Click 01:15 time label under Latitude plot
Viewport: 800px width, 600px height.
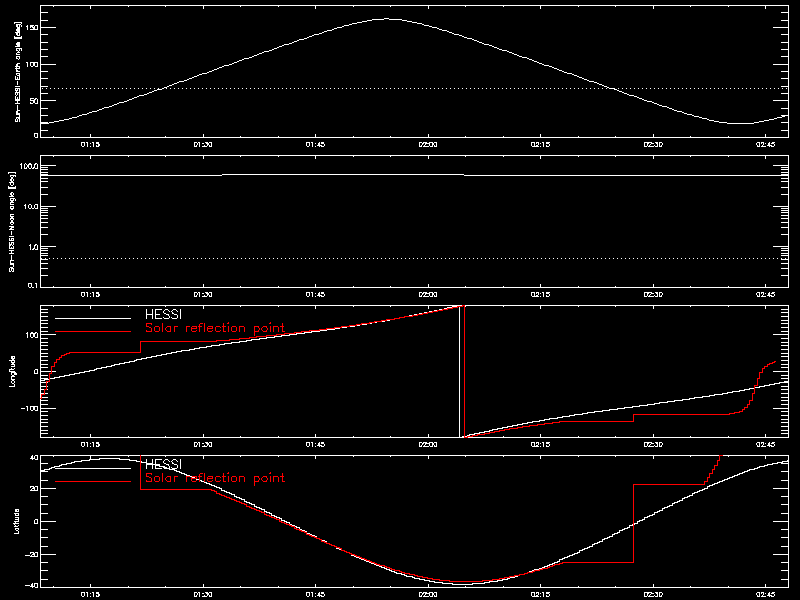coord(90,594)
